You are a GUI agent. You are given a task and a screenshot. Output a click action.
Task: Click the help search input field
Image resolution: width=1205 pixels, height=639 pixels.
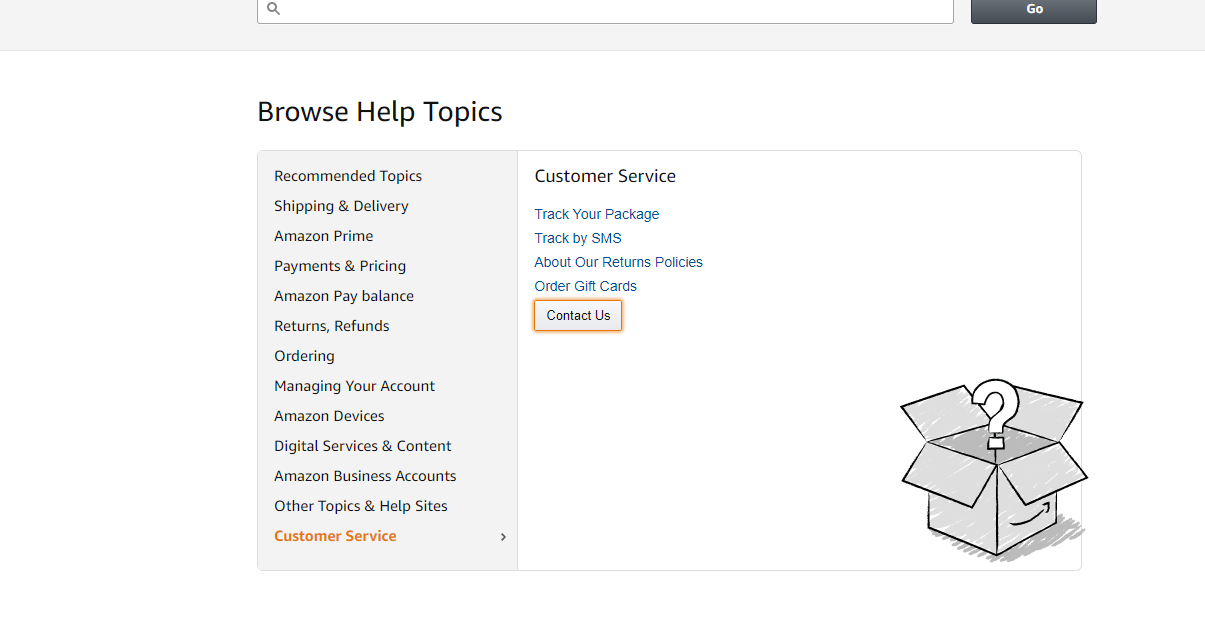(605, 10)
